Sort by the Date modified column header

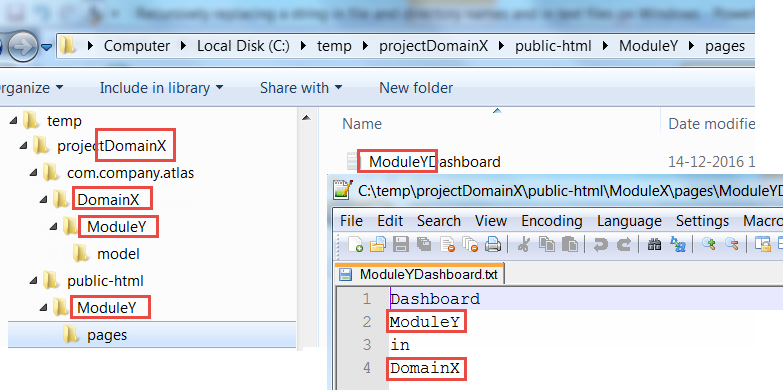(711, 123)
